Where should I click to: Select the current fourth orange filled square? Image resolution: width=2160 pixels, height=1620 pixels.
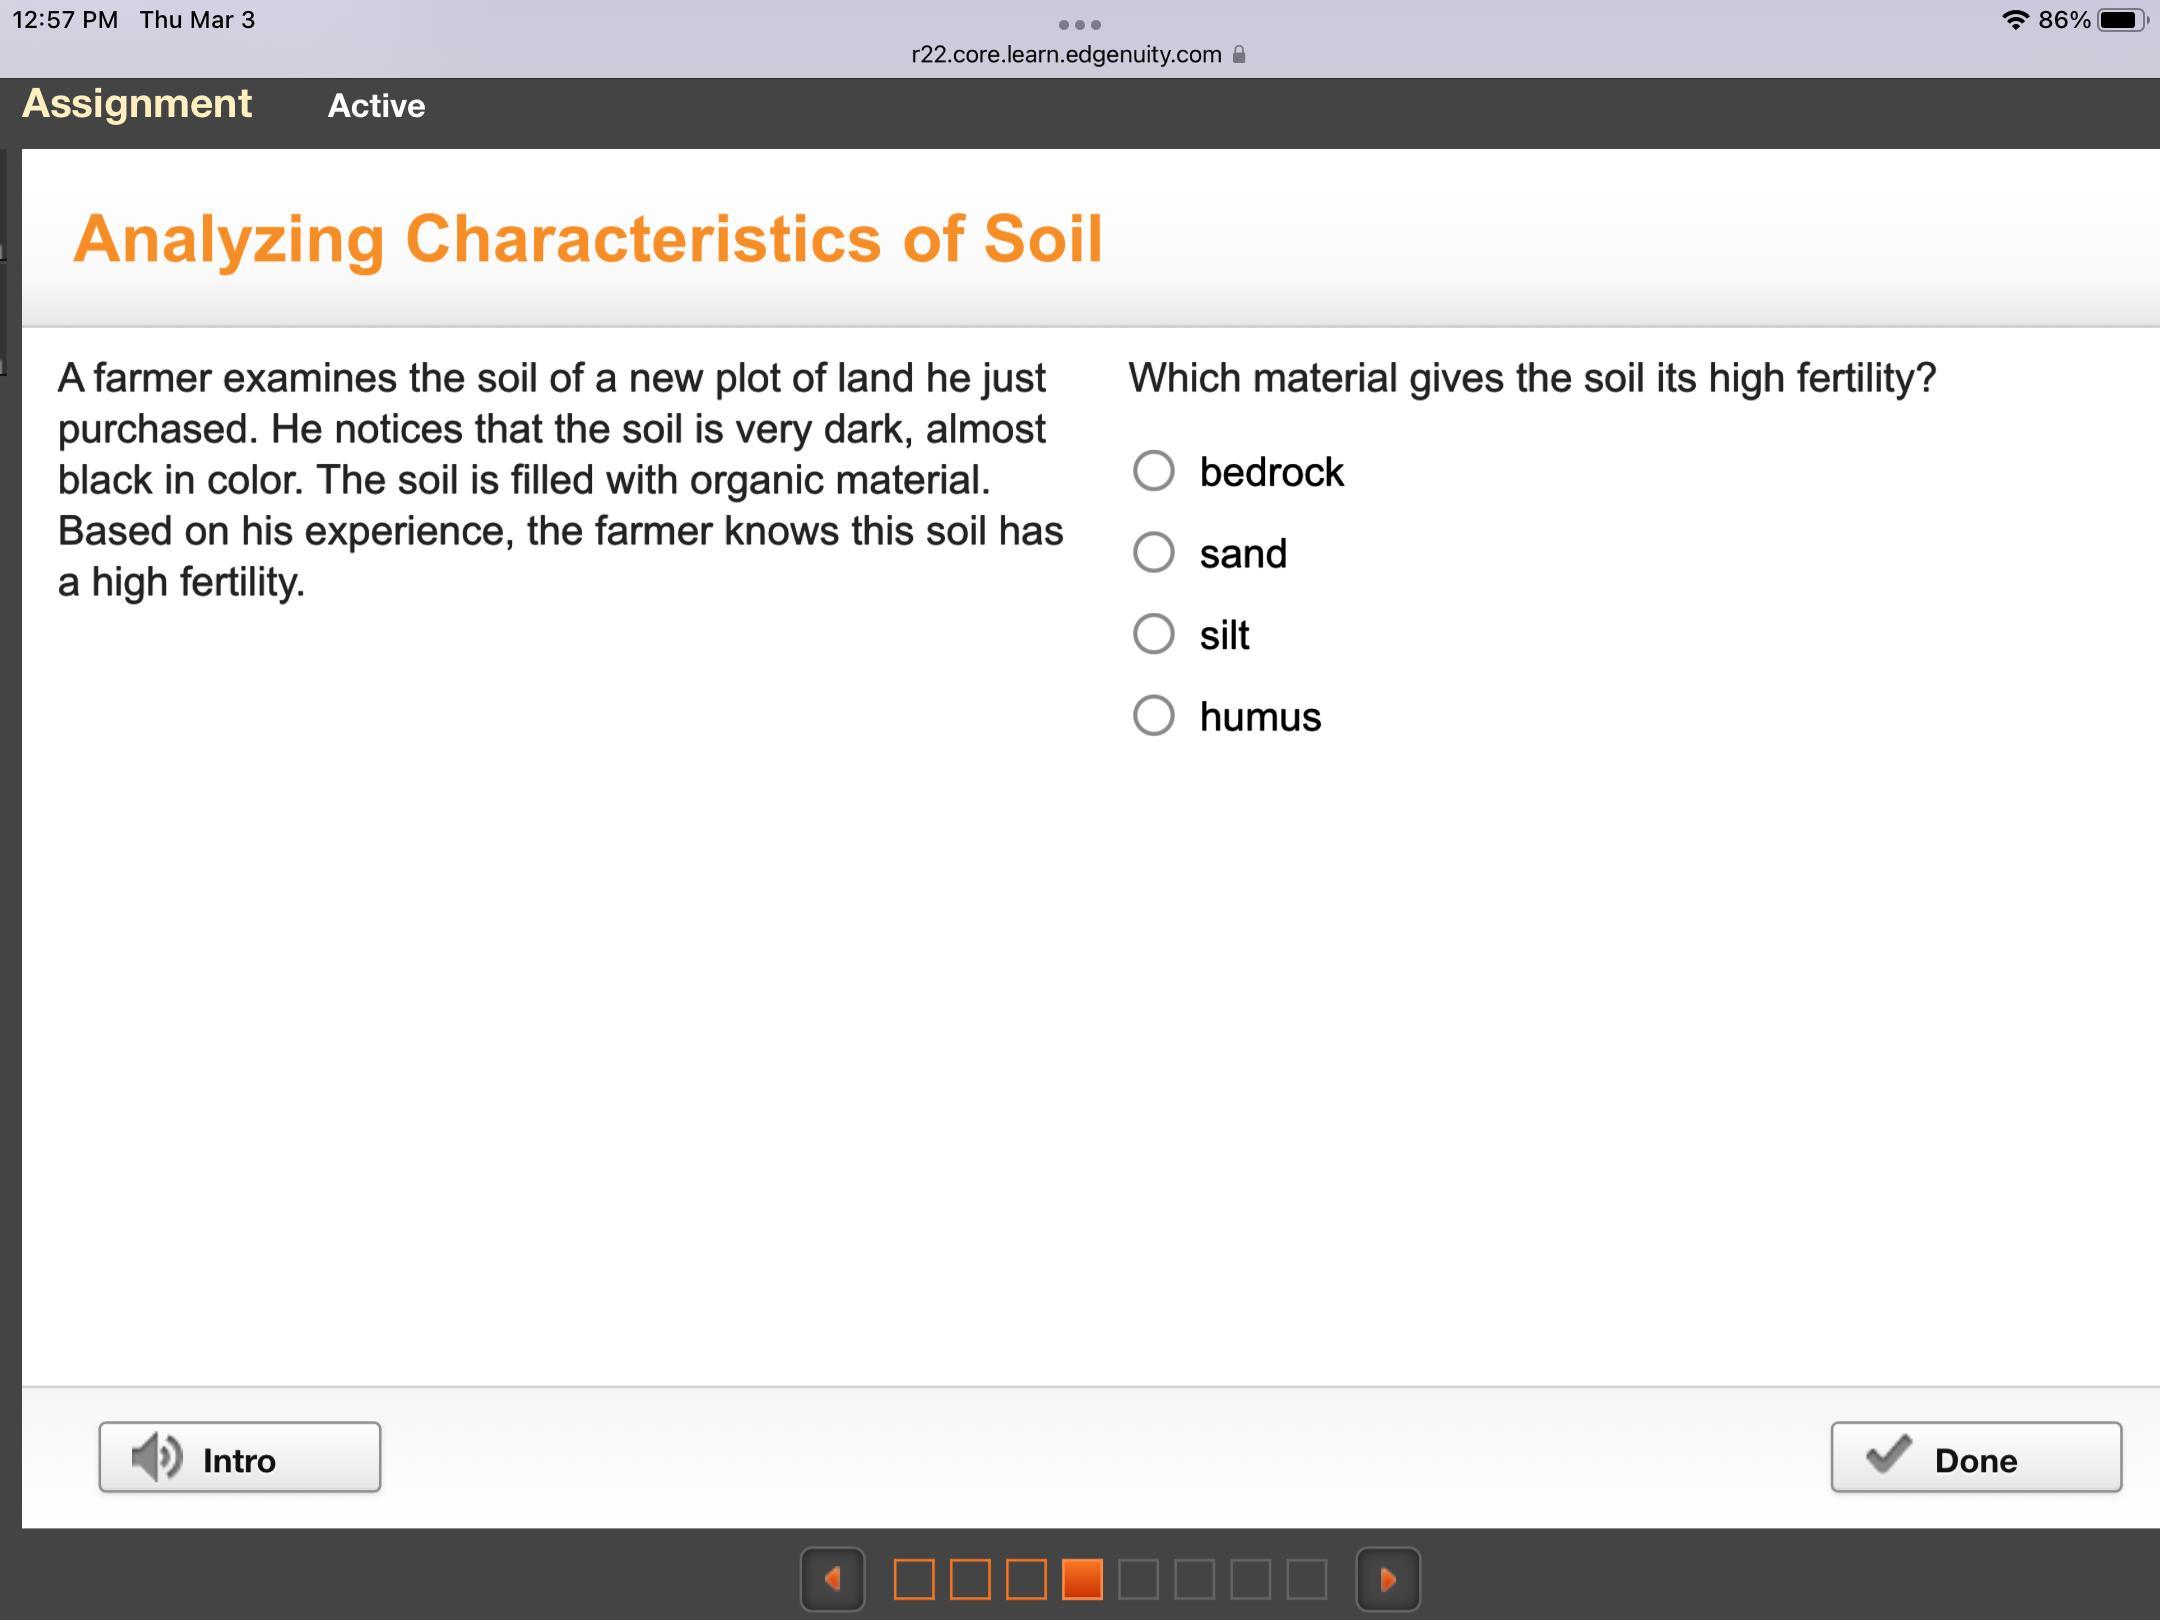click(x=1082, y=1579)
